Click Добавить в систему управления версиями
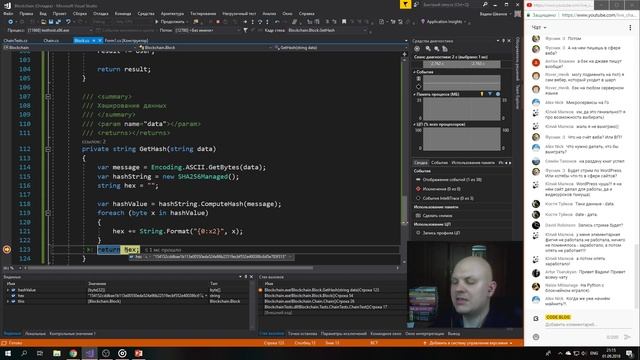Screen dimensions: 640x360 (469, 343)
